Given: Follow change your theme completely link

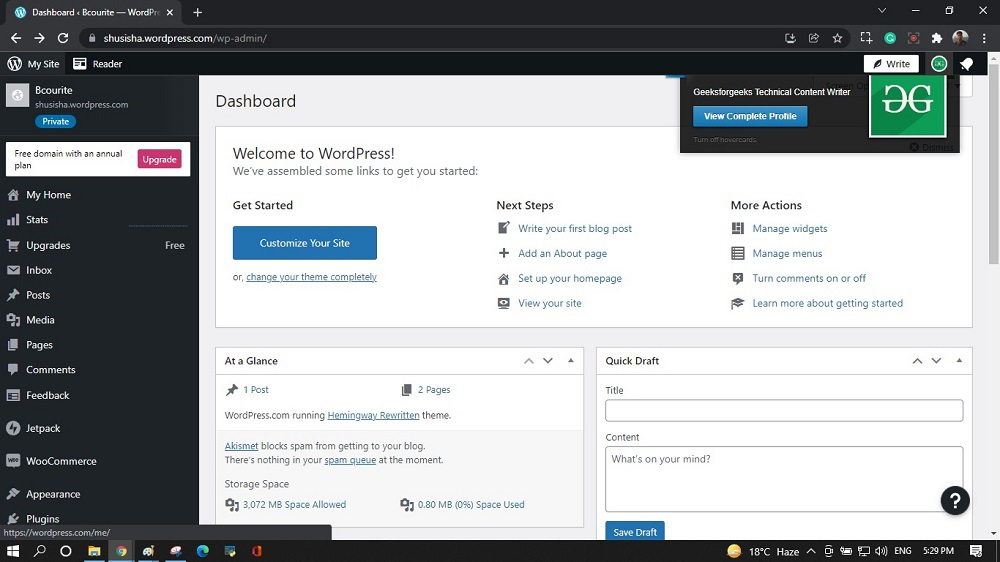Looking at the screenshot, I should (x=311, y=277).
